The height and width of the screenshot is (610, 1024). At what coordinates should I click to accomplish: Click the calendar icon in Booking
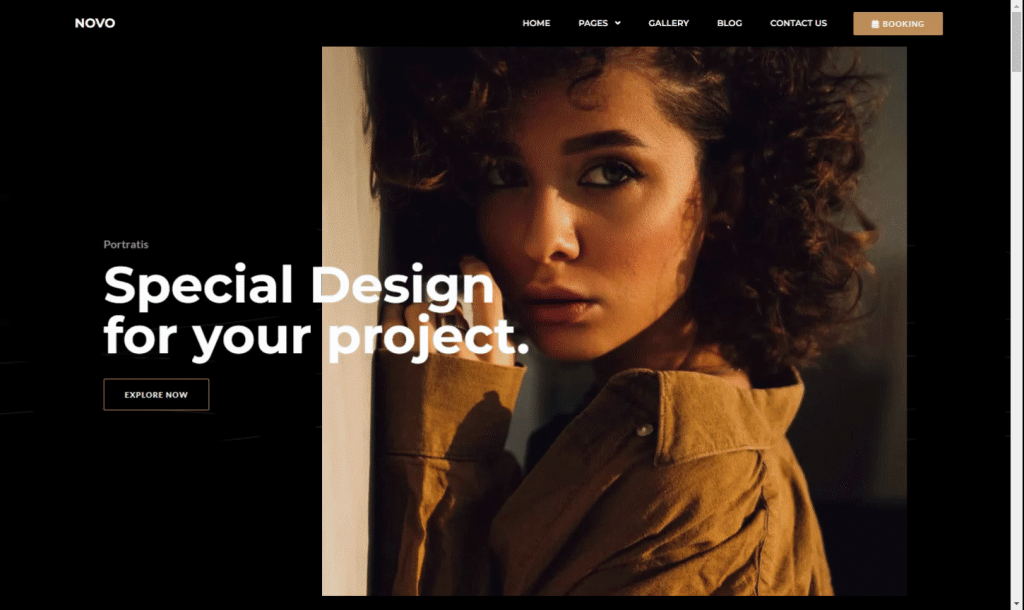(x=875, y=24)
